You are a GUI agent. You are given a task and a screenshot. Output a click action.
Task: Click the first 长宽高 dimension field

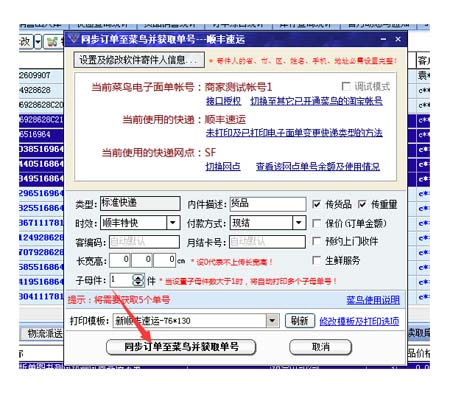pyautogui.click(x=119, y=260)
